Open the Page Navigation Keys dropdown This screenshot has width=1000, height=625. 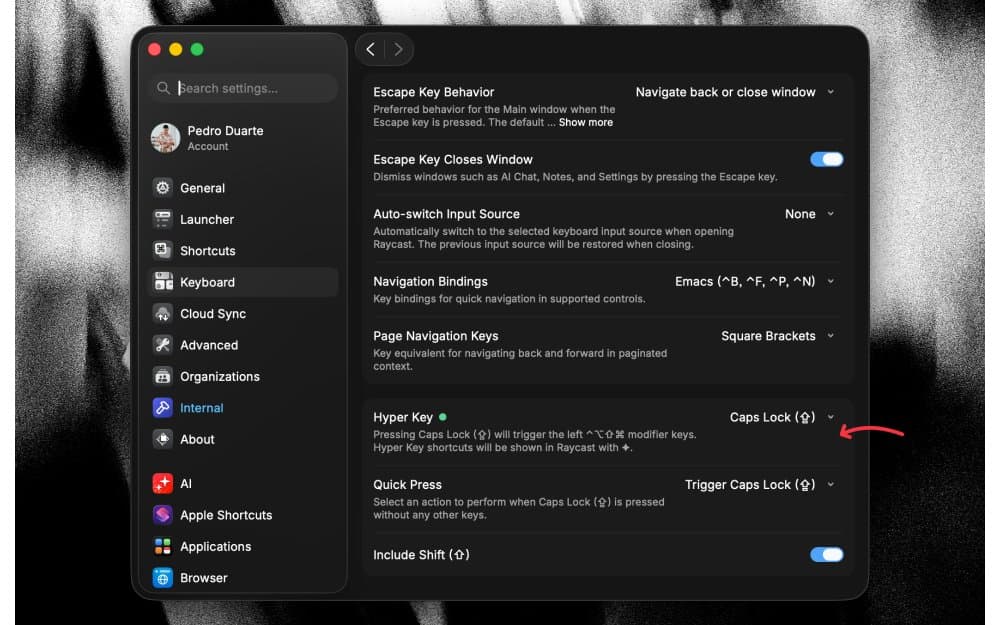pos(777,335)
